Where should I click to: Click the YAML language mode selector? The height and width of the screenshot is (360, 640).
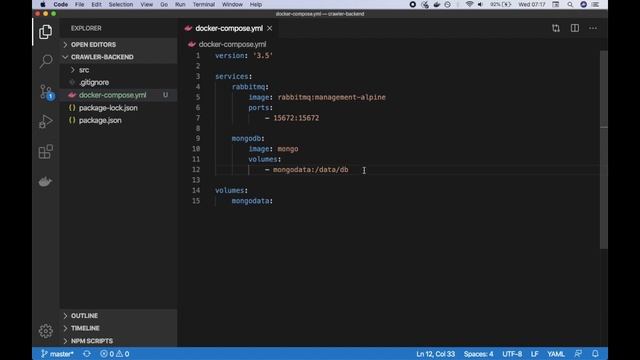coord(556,354)
